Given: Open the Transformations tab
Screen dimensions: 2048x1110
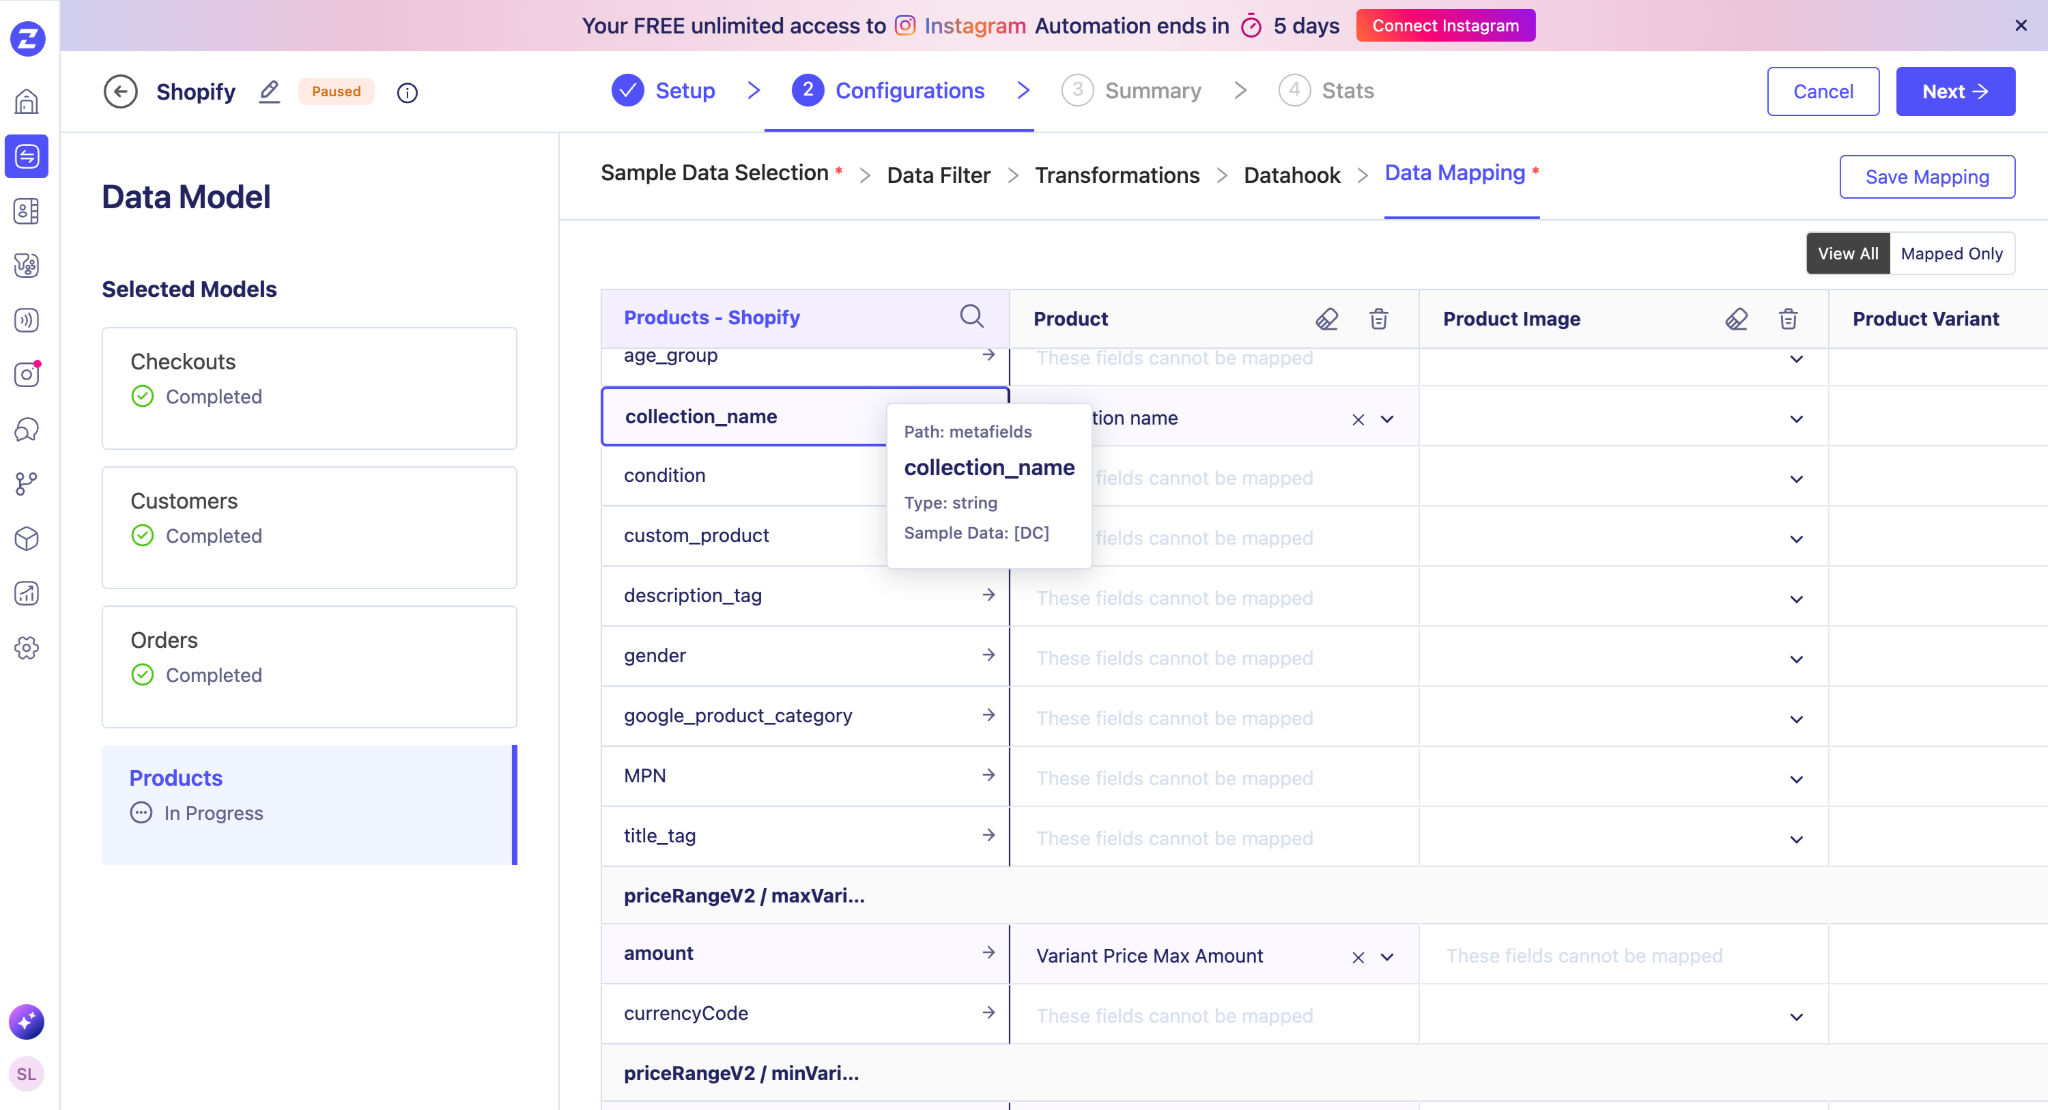Looking at the screenshot, I should [x=1116, y=175].
